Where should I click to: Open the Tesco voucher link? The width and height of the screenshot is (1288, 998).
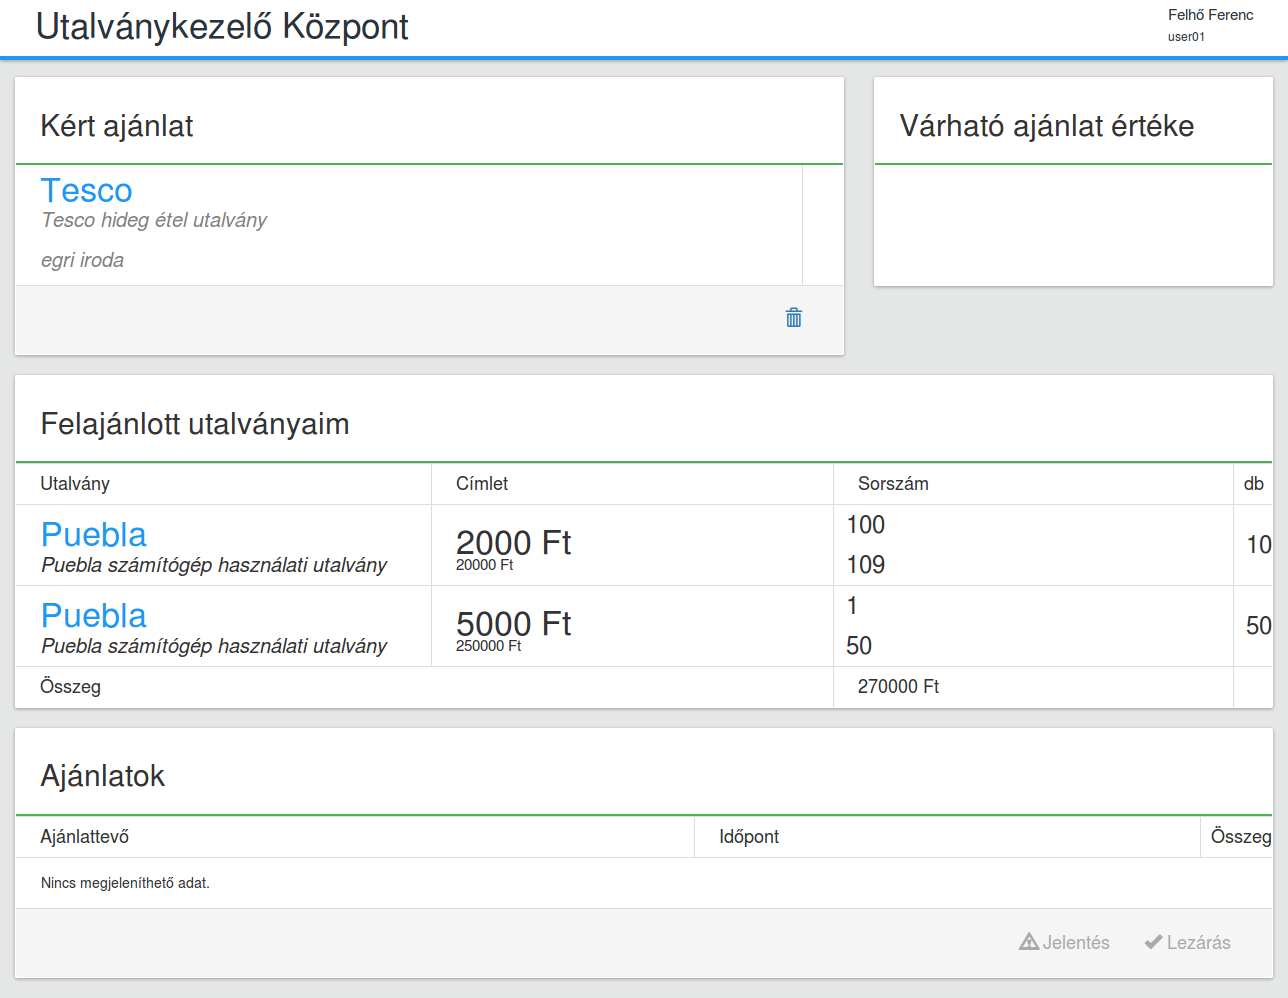click(x=86, y=190)
